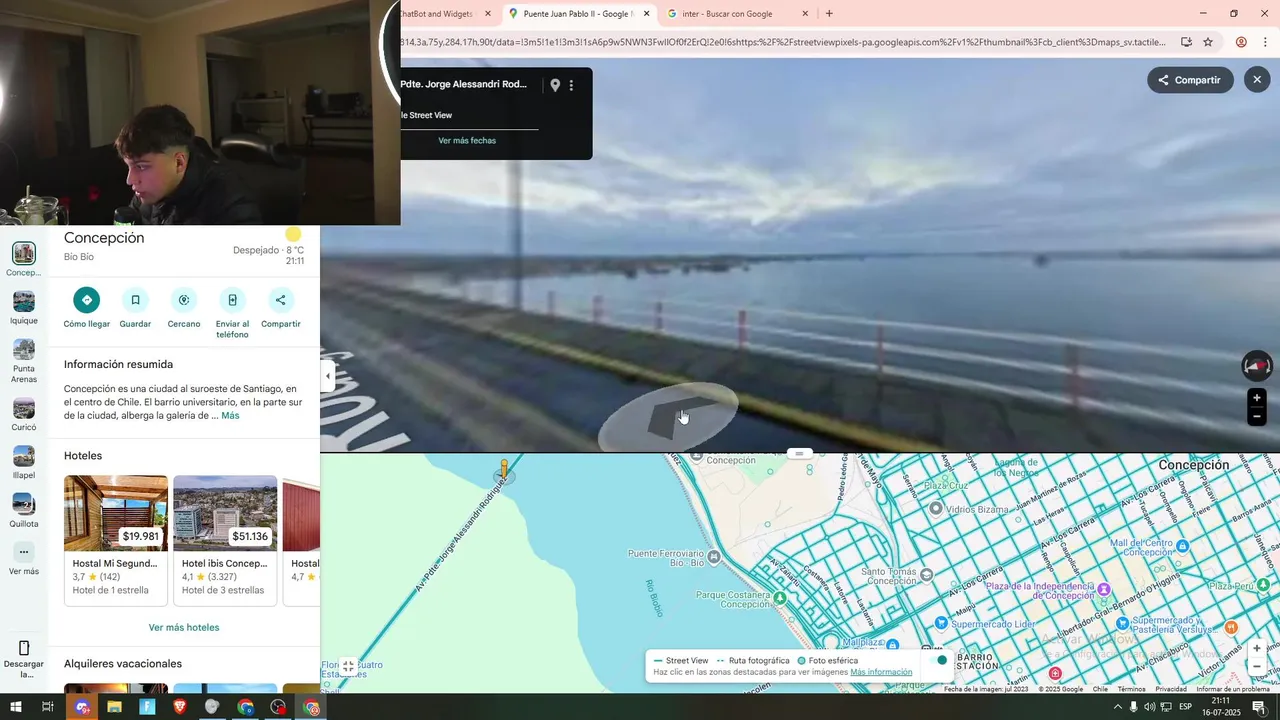The width and height of the screenshot is (1280, 720).
Task: Click the Descargar la app phone icon
Action: coord(24,648)
